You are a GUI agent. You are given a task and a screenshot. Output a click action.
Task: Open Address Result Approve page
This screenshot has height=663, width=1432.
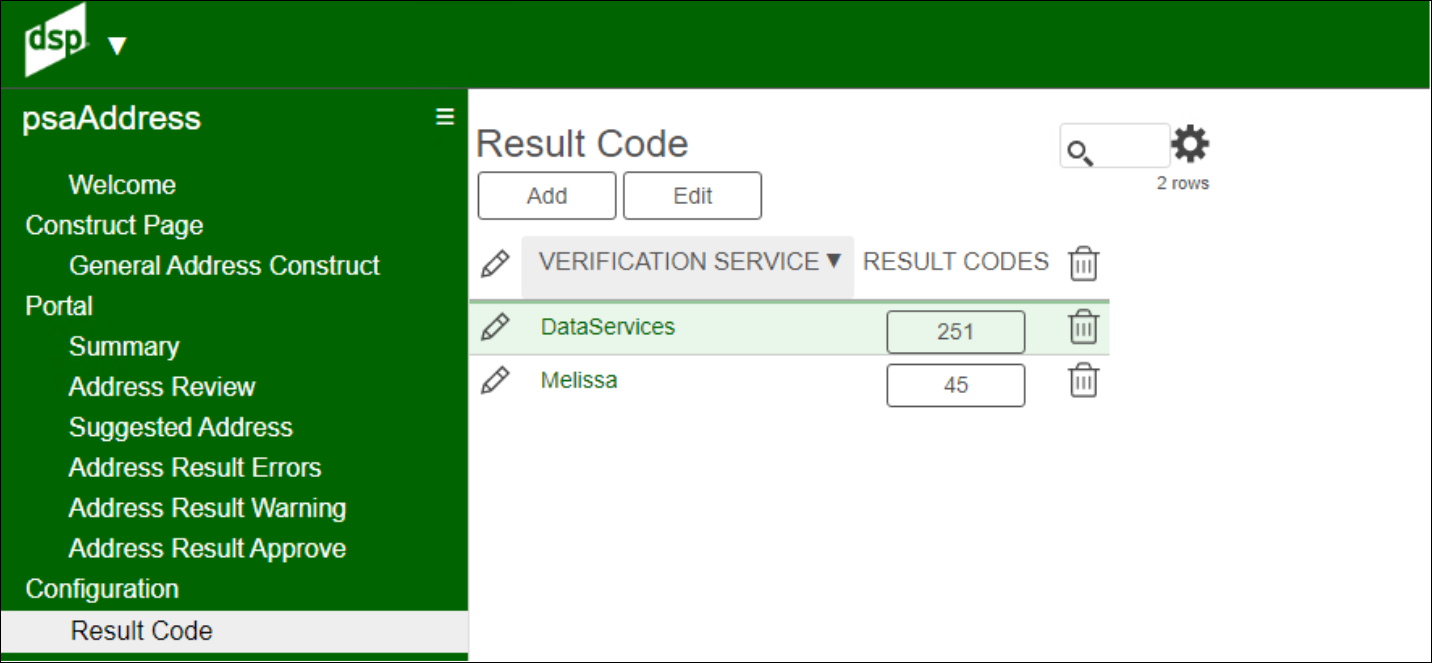(208, 549)
